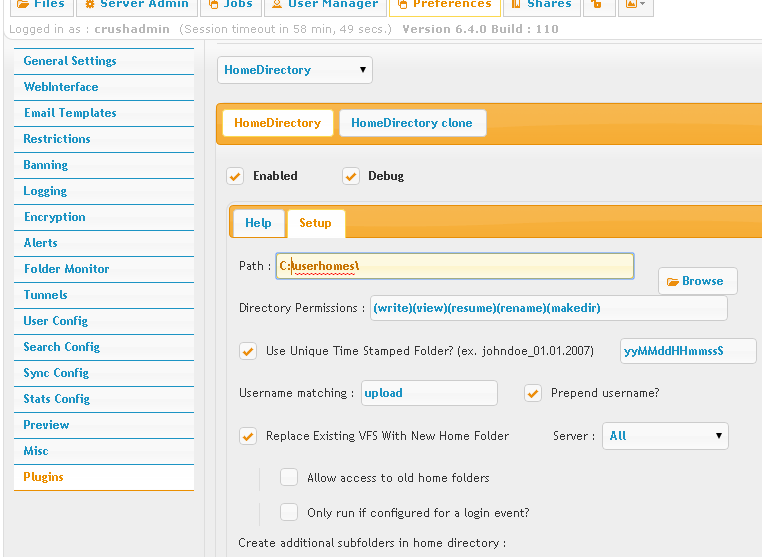762x557 pixels.
Task: Open General Settings in sidebar
Action: click(104, 61)
